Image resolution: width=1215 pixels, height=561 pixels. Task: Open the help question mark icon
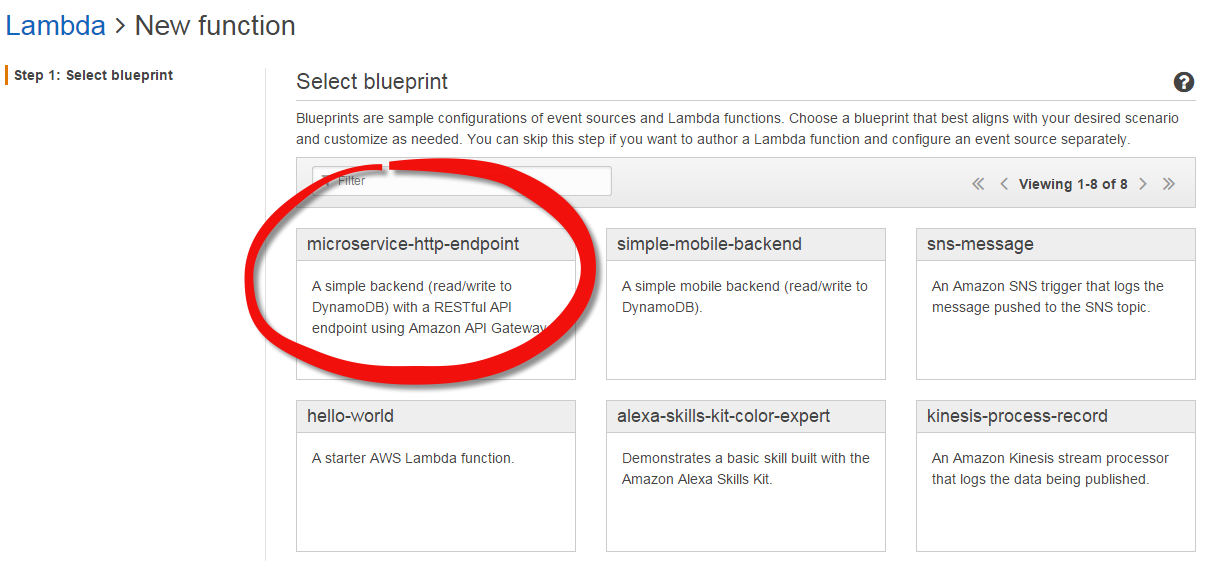coord(1184,82)
